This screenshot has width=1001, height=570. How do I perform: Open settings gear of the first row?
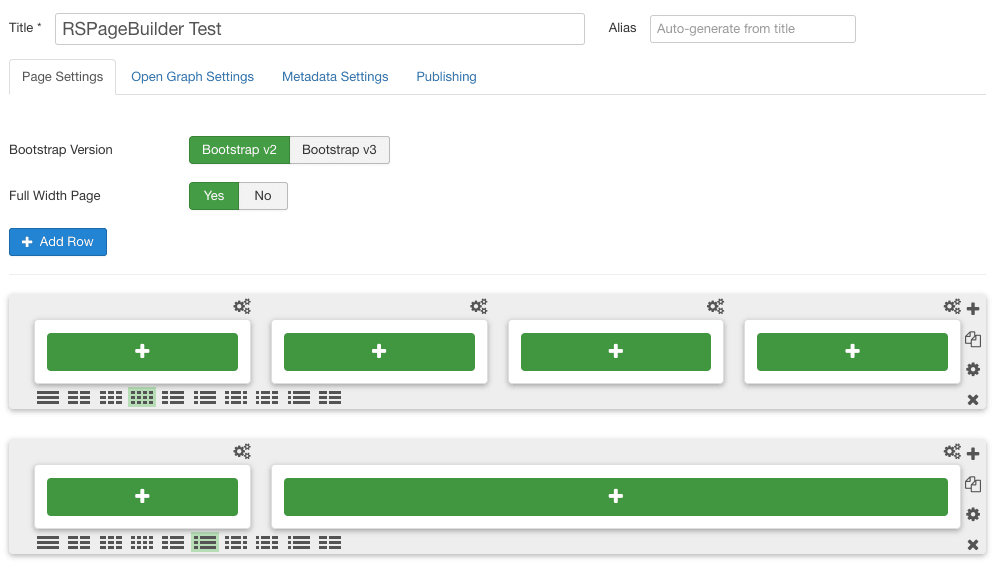(x=972, y=370)
